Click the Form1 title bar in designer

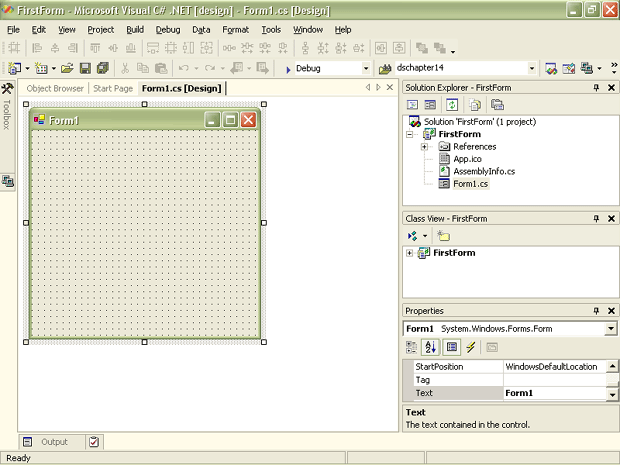point(145,120)
